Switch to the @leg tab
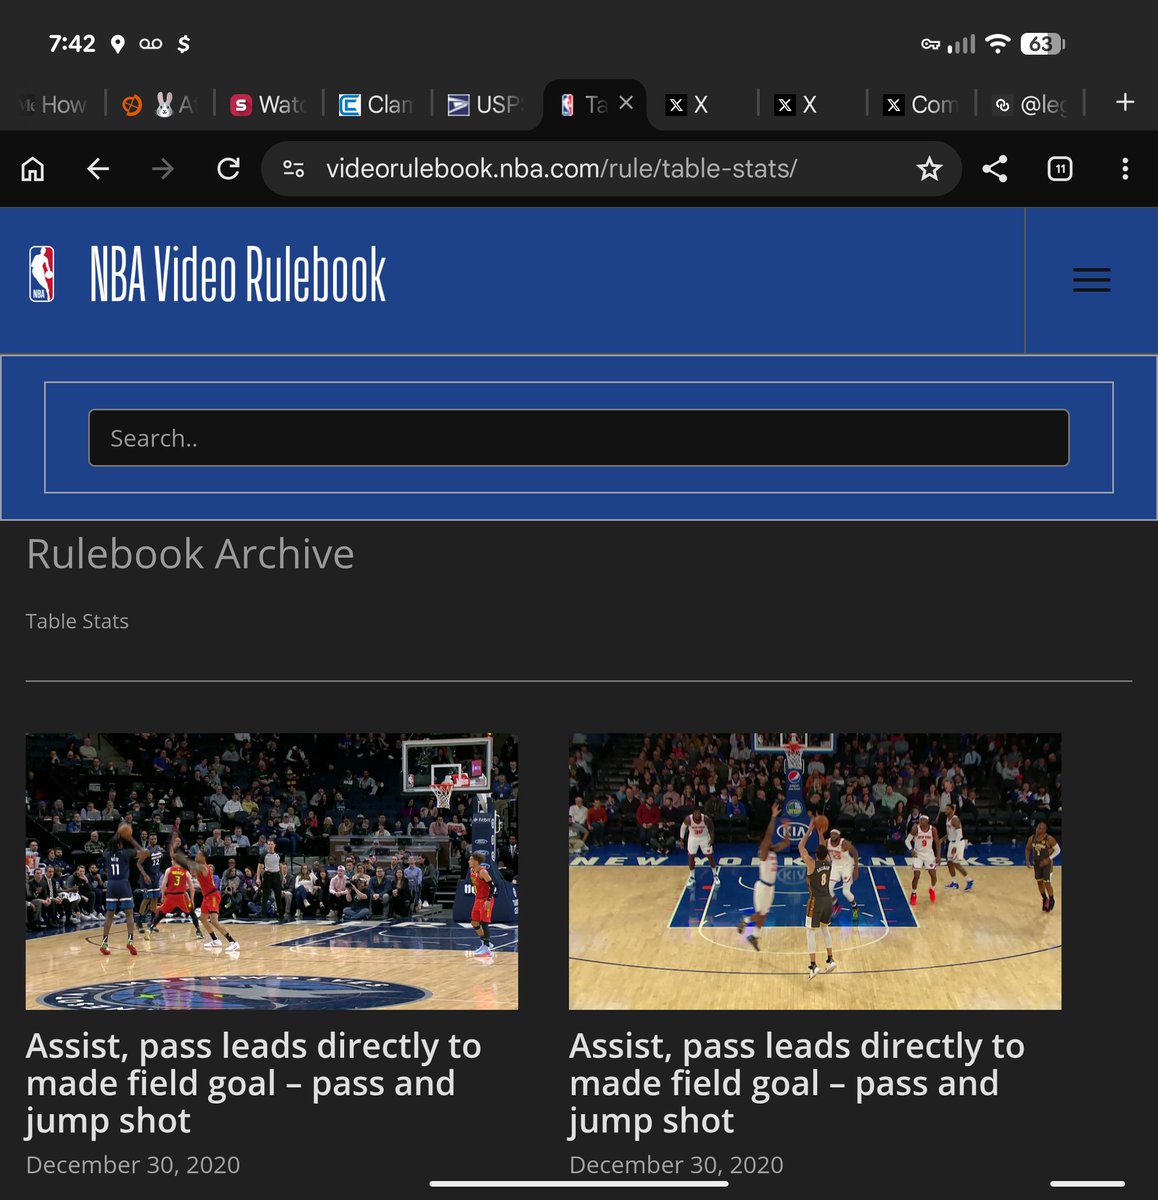1158x1200 pixels. 1030,104
